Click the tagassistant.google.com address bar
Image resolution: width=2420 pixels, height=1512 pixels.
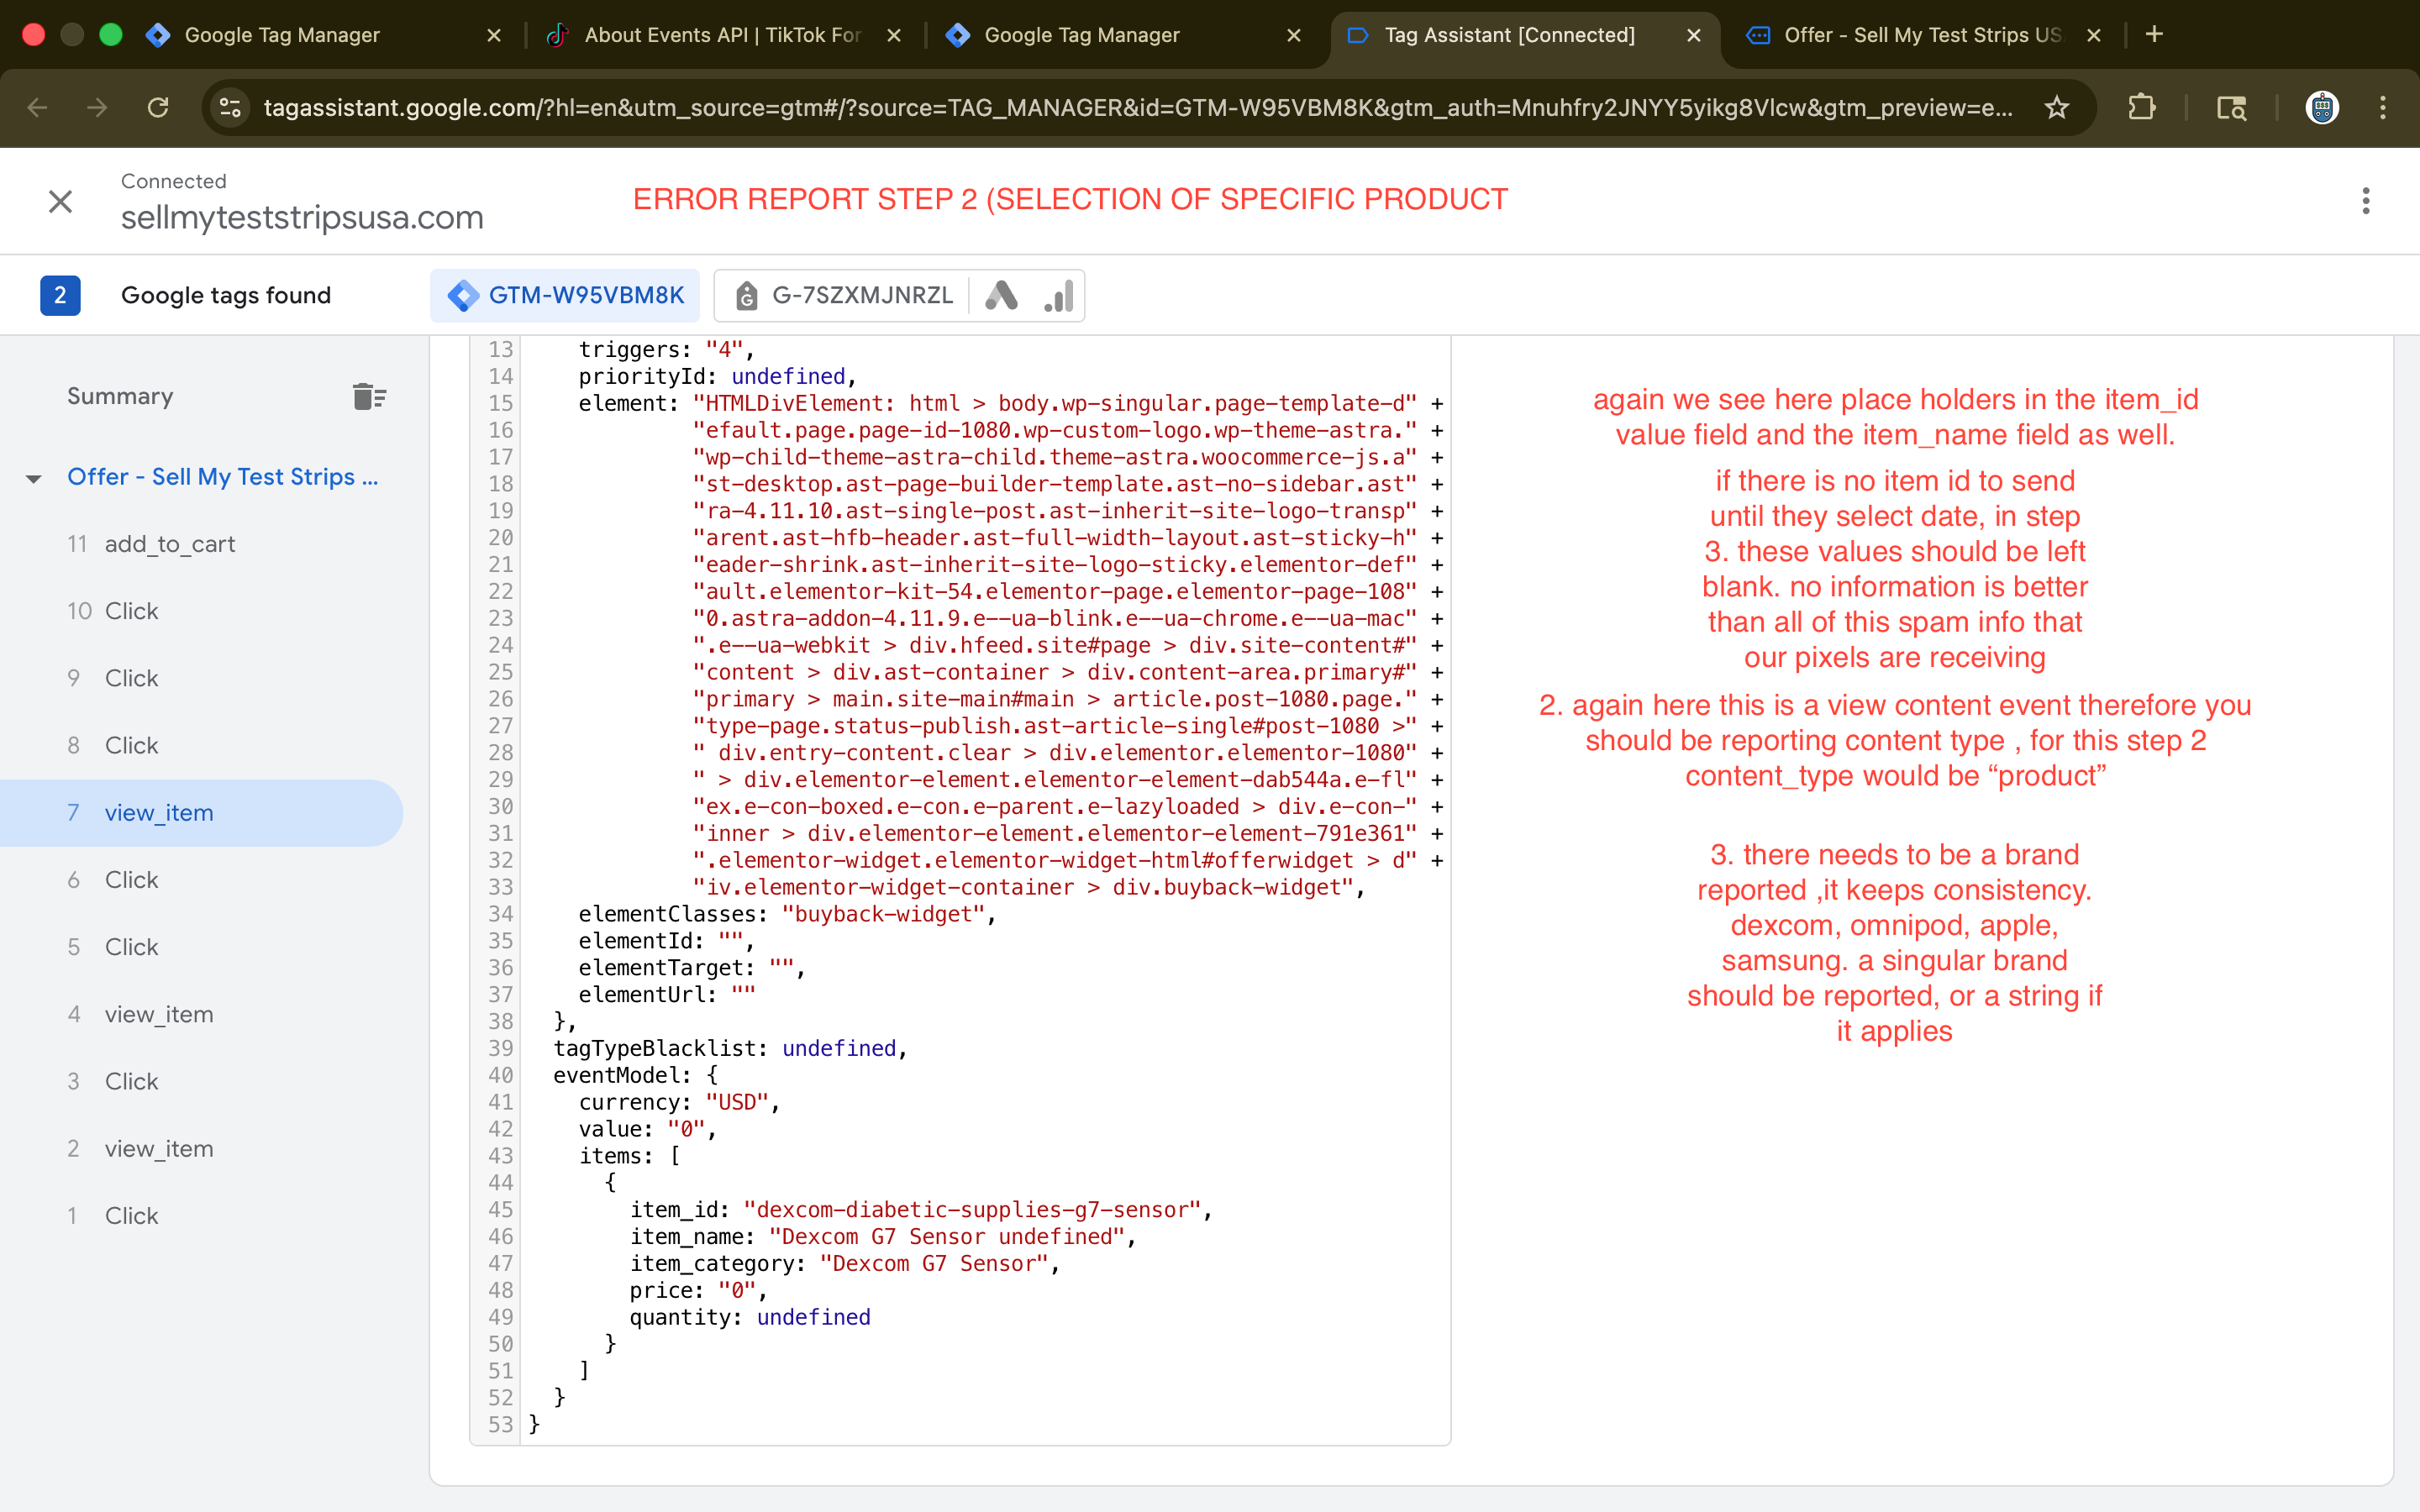point(1138,107)
